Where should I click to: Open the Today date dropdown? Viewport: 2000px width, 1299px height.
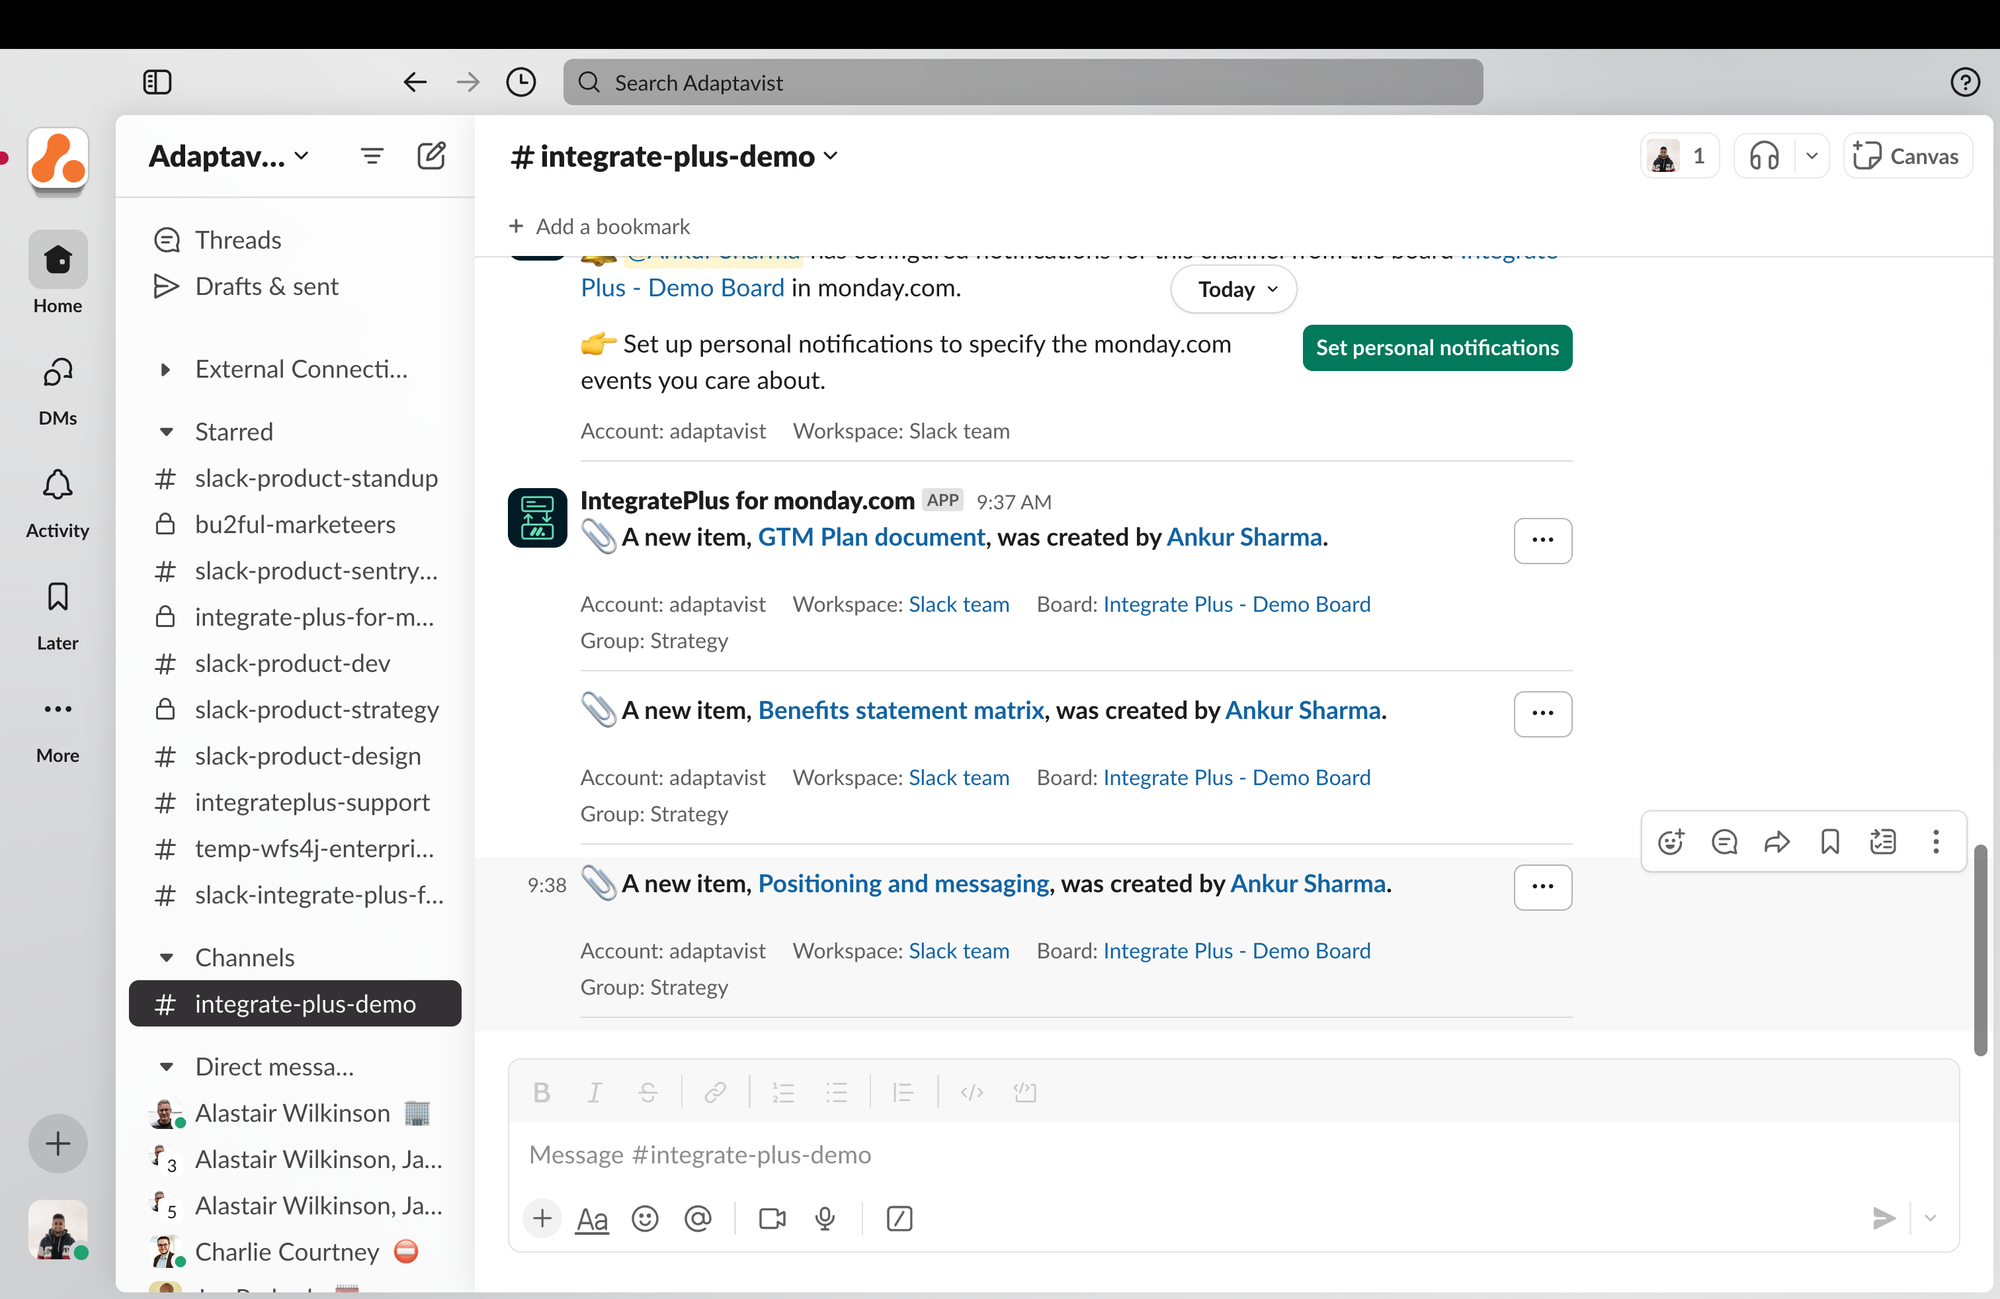tap(1234, 289)
